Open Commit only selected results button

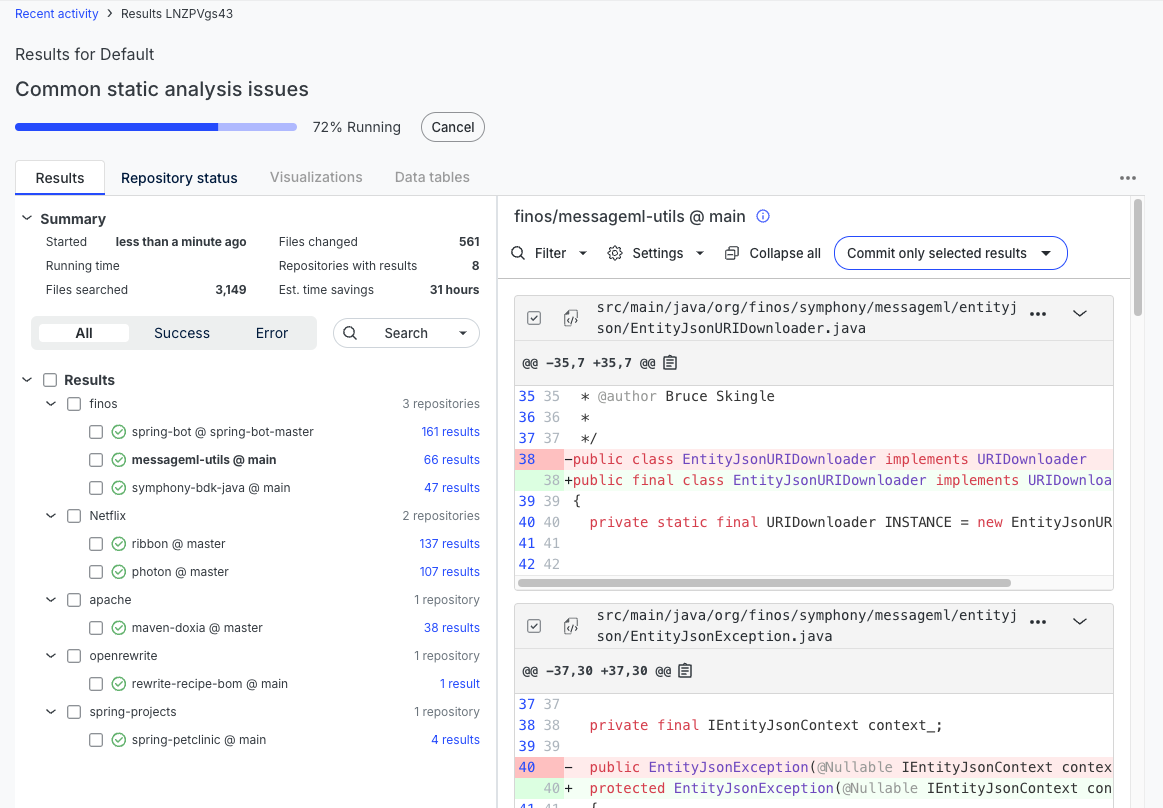tap(950, 253)
